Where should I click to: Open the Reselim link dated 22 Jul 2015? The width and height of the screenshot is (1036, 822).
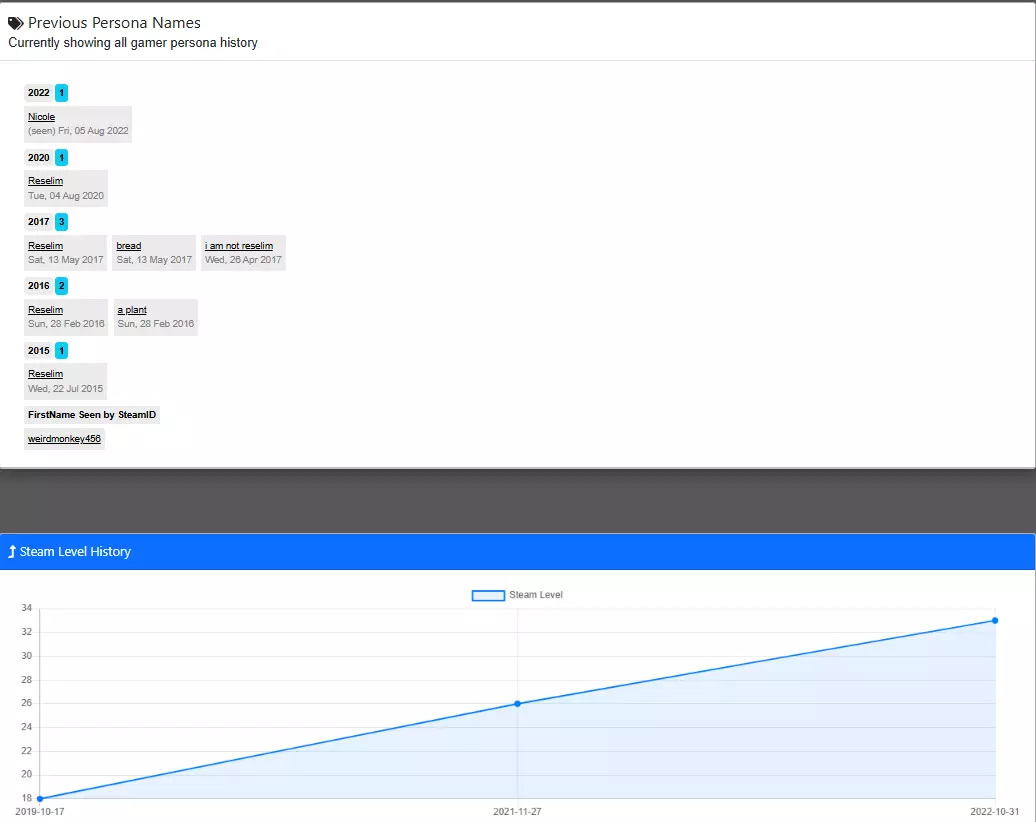[46, 374]
